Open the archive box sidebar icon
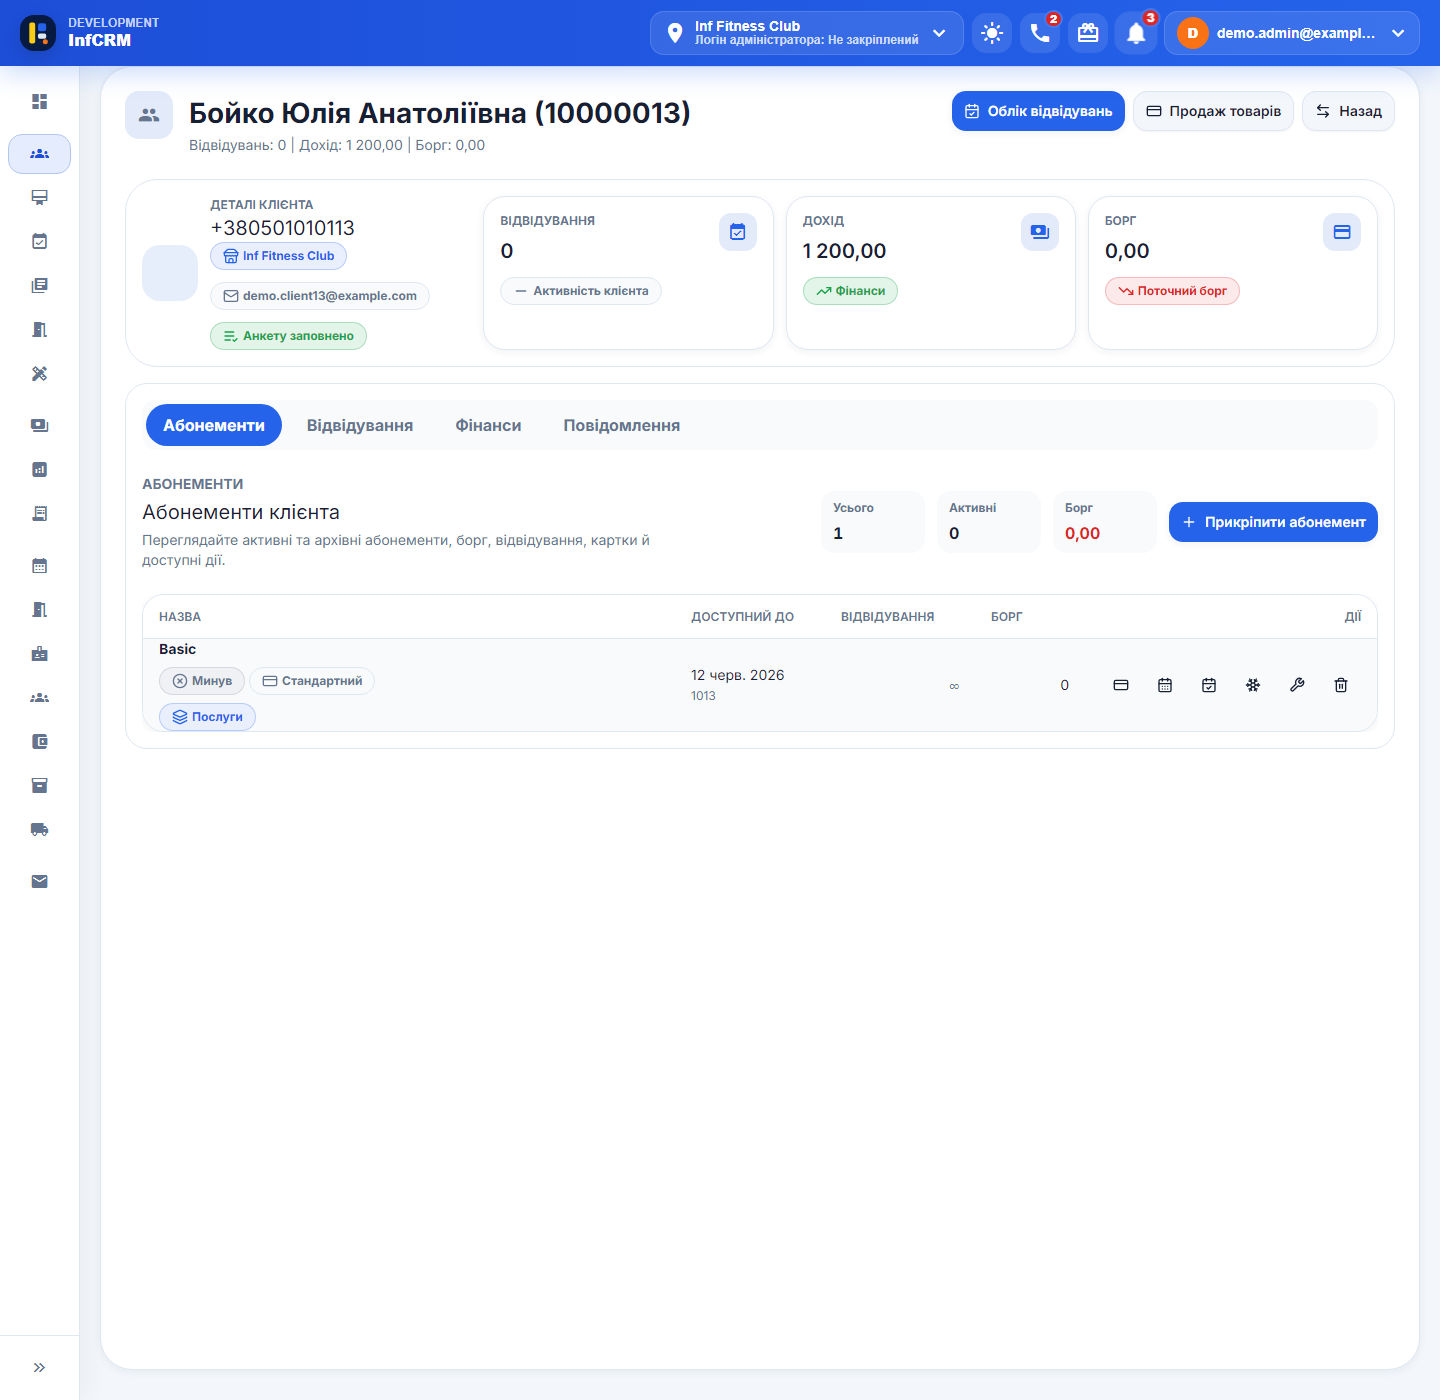The width and height of the screenshot is (1440, 1400). coord(39,785)
